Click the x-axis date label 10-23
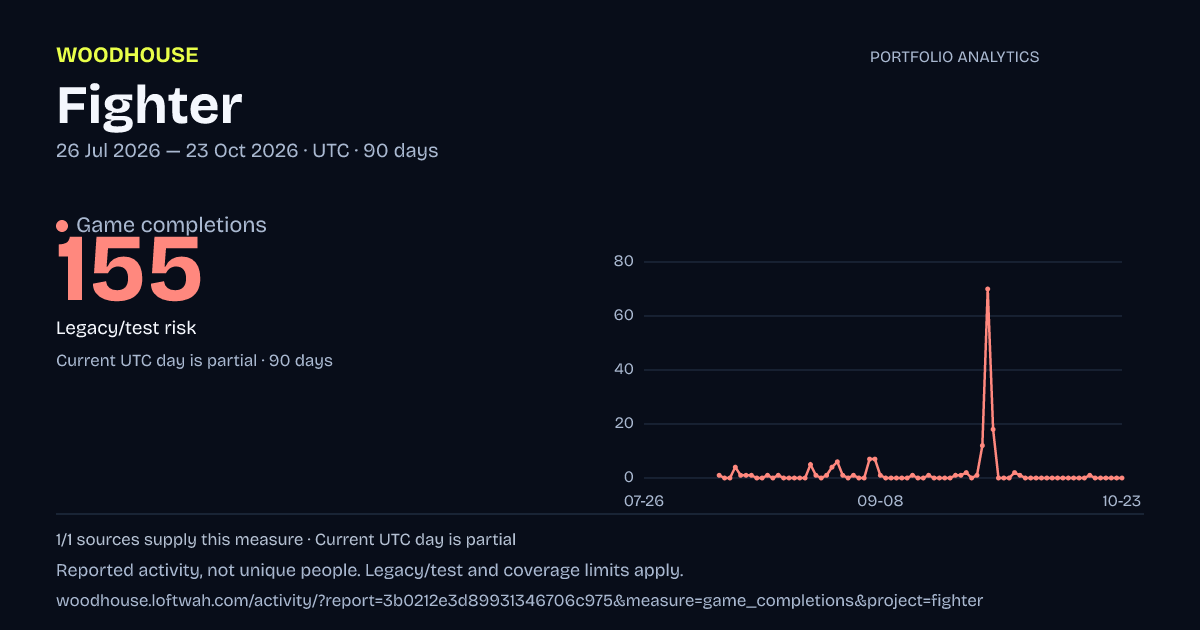This screenshot has height=630, width=1200. point(1122,500)
